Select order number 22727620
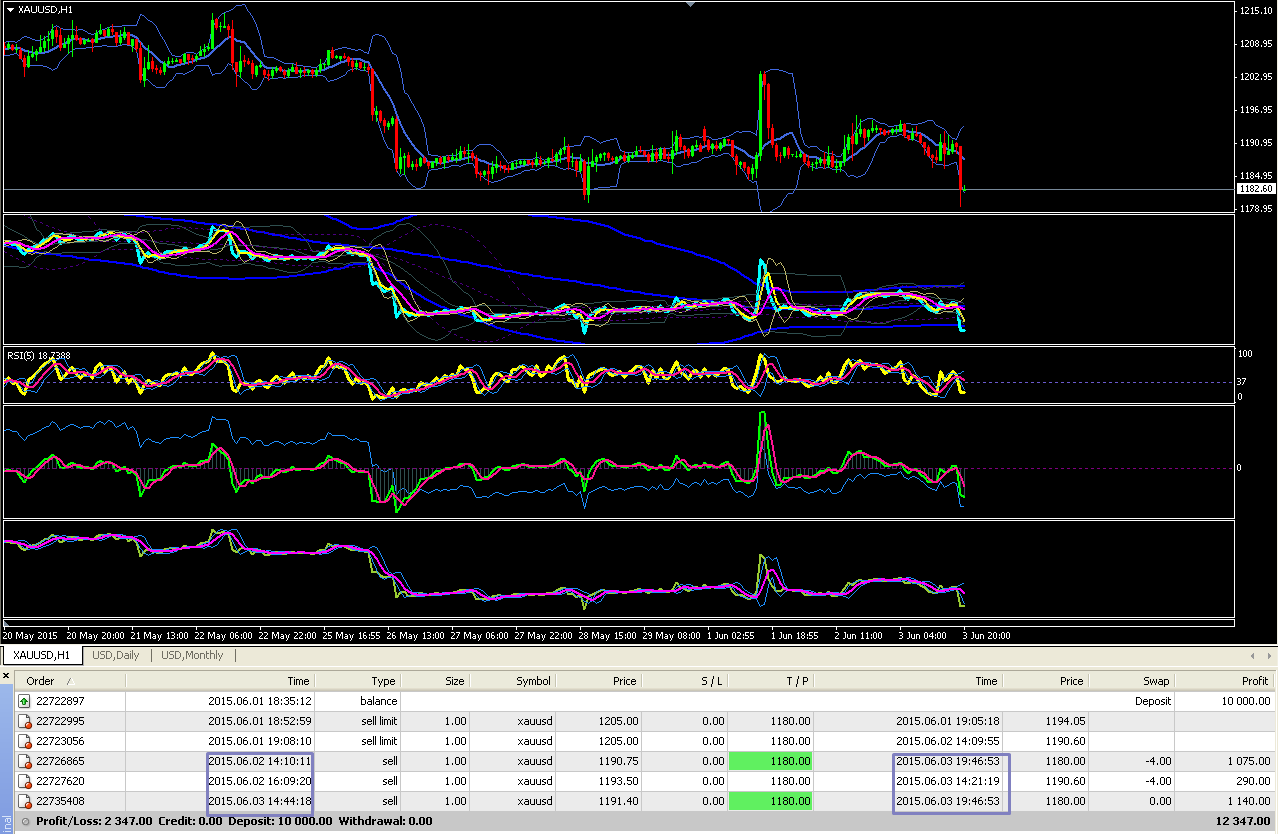1278x834 pixels. coord(61,781)
